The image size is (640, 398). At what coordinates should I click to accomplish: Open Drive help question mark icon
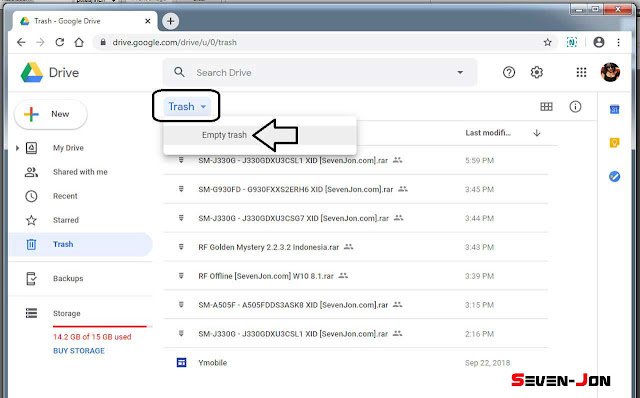(x=509, y=72)
